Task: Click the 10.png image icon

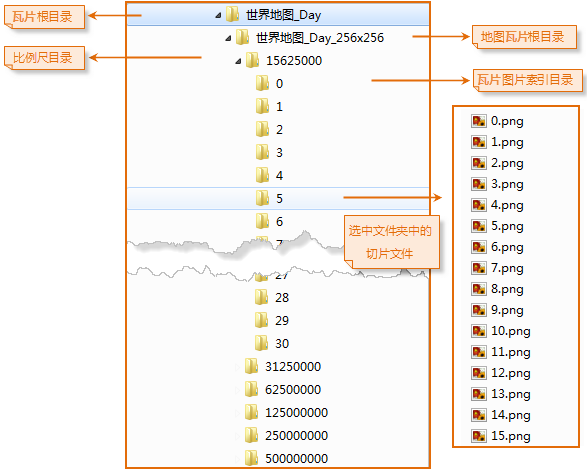Action: tap(479, 331)
